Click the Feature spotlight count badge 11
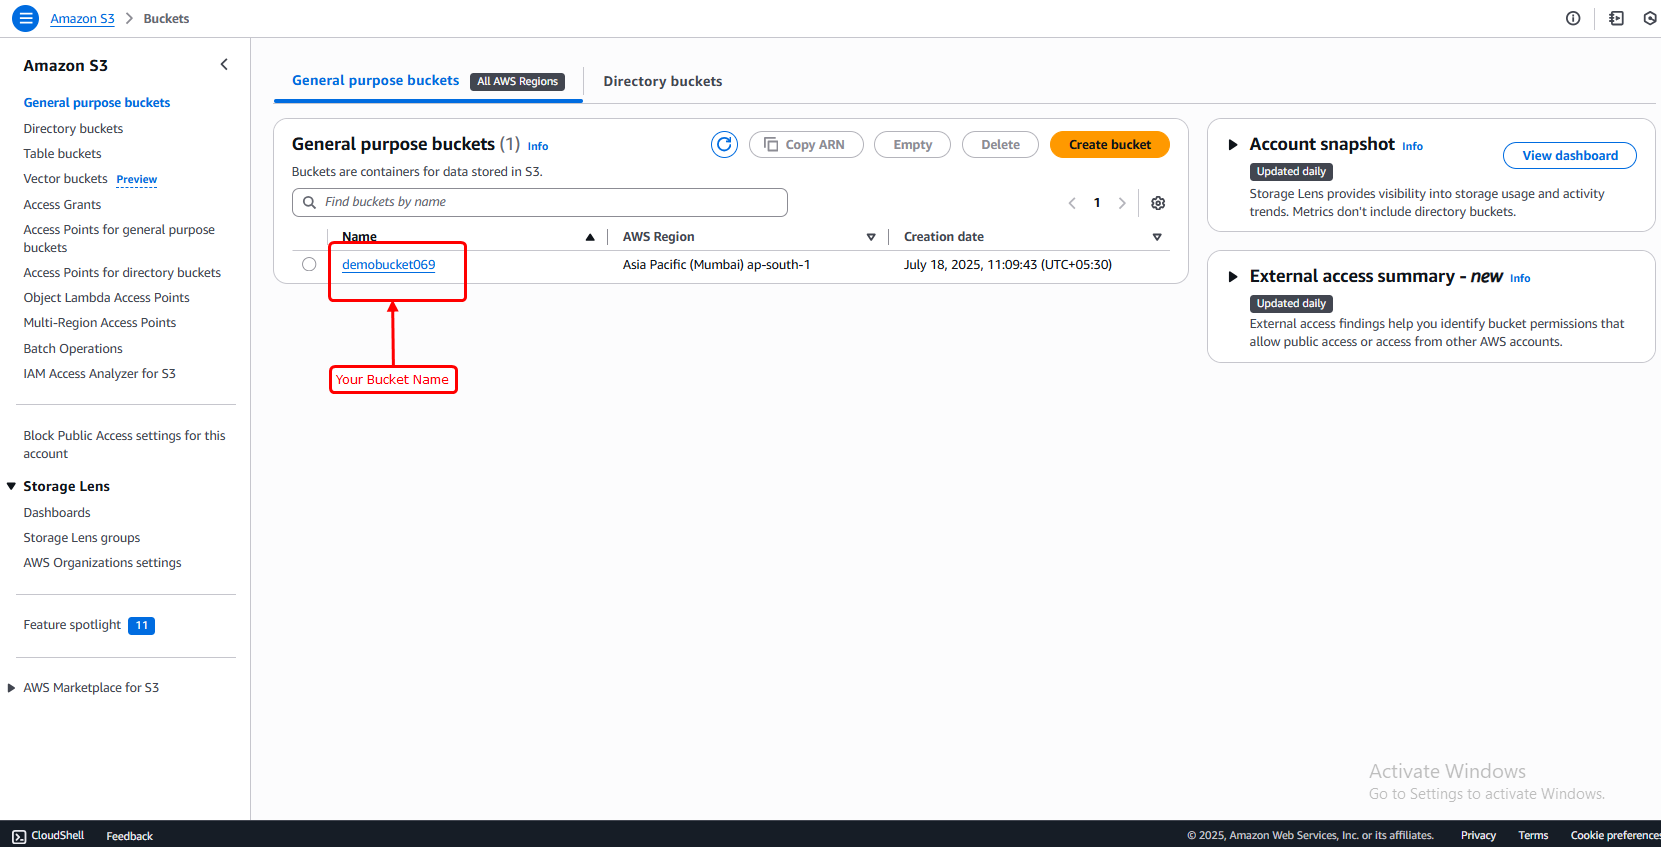The width and height of the screenshot is (1661, 847). (x=142, y=626)
